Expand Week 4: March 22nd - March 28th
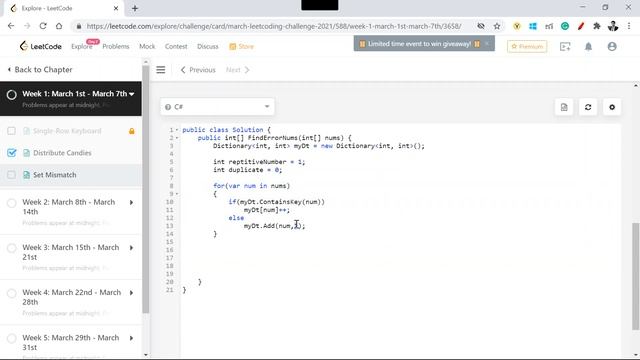The width and height of the screenshot is (640, 360). point(131,293)
